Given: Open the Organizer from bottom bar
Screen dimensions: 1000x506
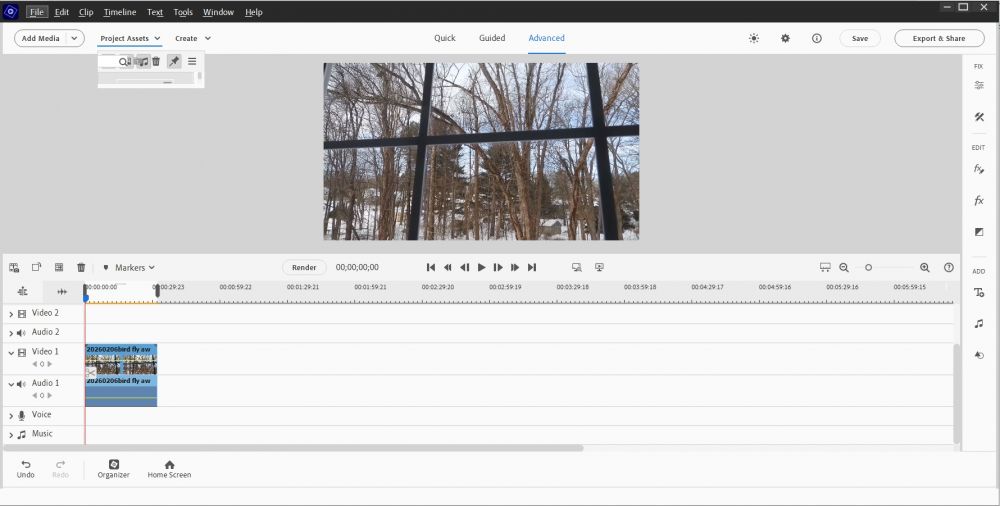Looking at the screenshot, I should pos(113,468).
